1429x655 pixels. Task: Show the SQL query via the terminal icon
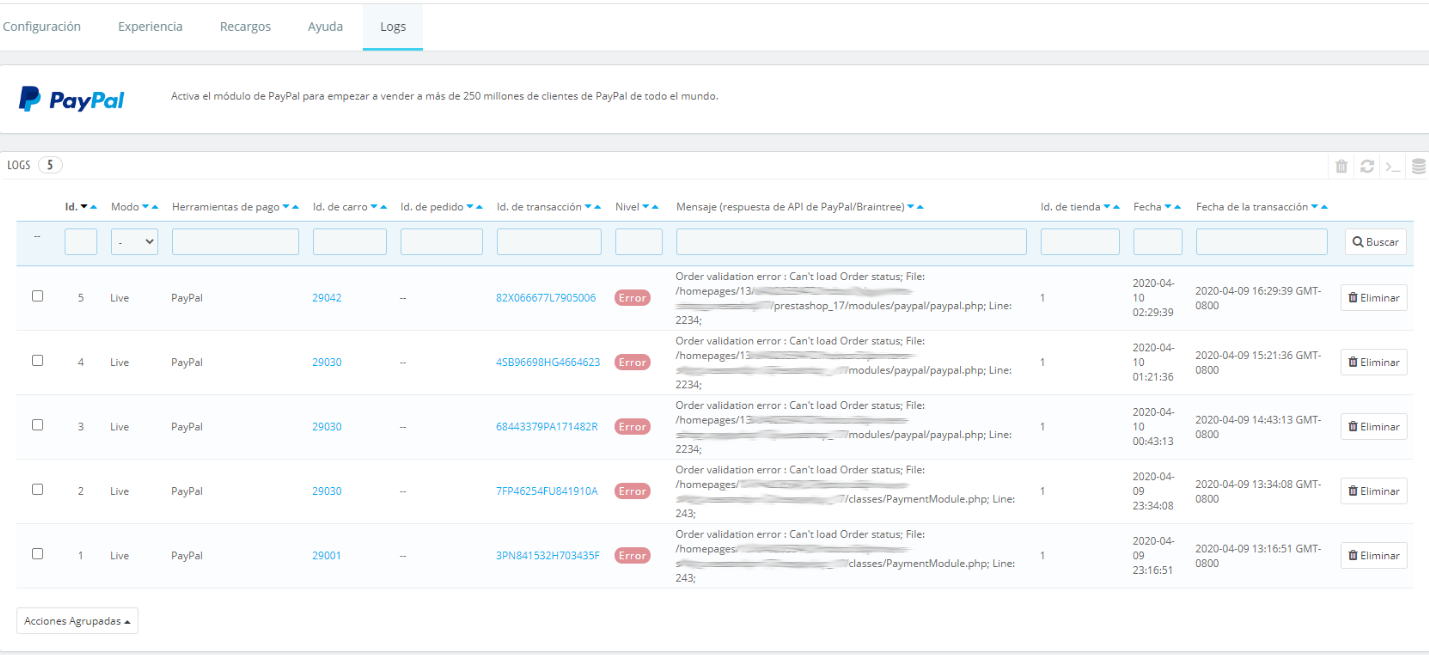click(x=1392, y=167)
